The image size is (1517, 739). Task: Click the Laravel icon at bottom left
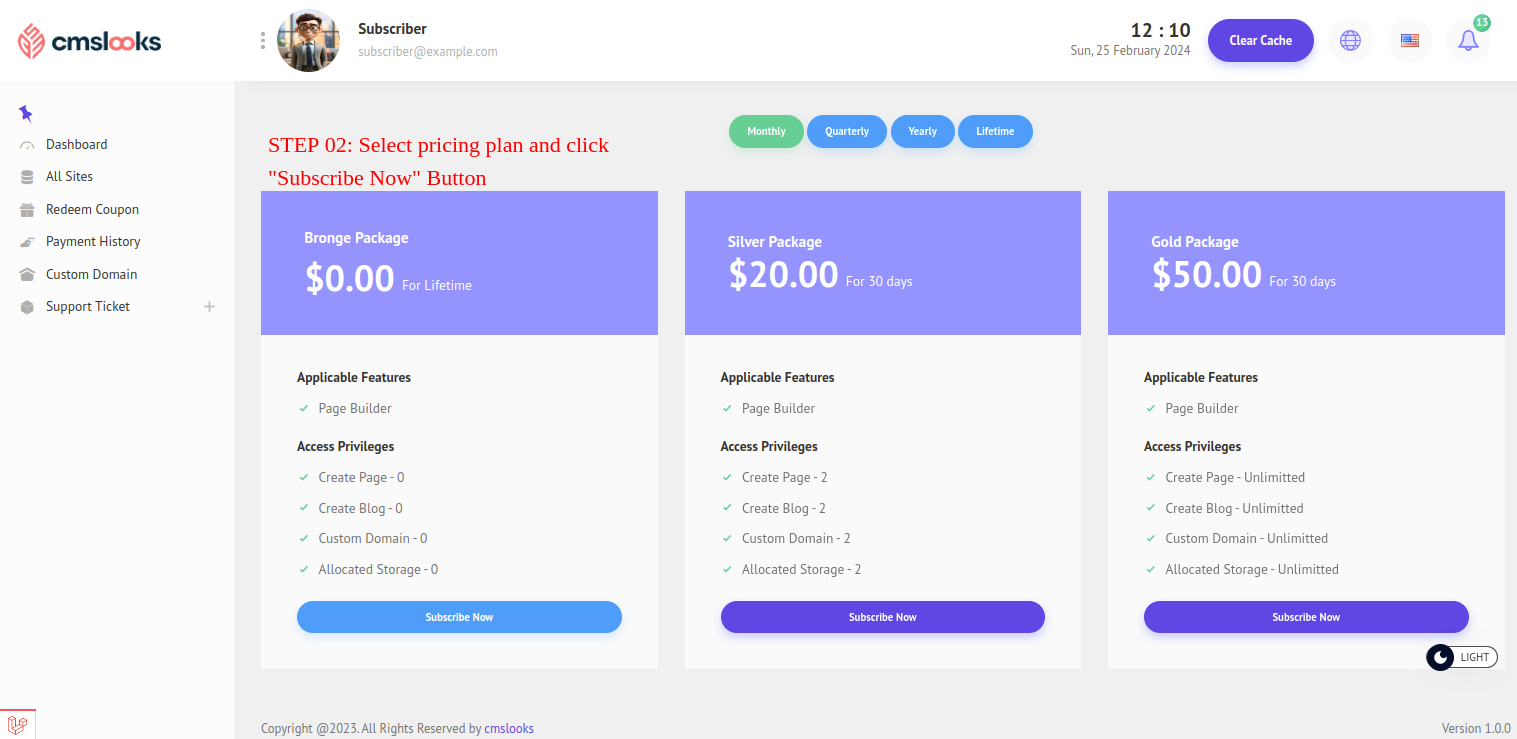(17, 723)
